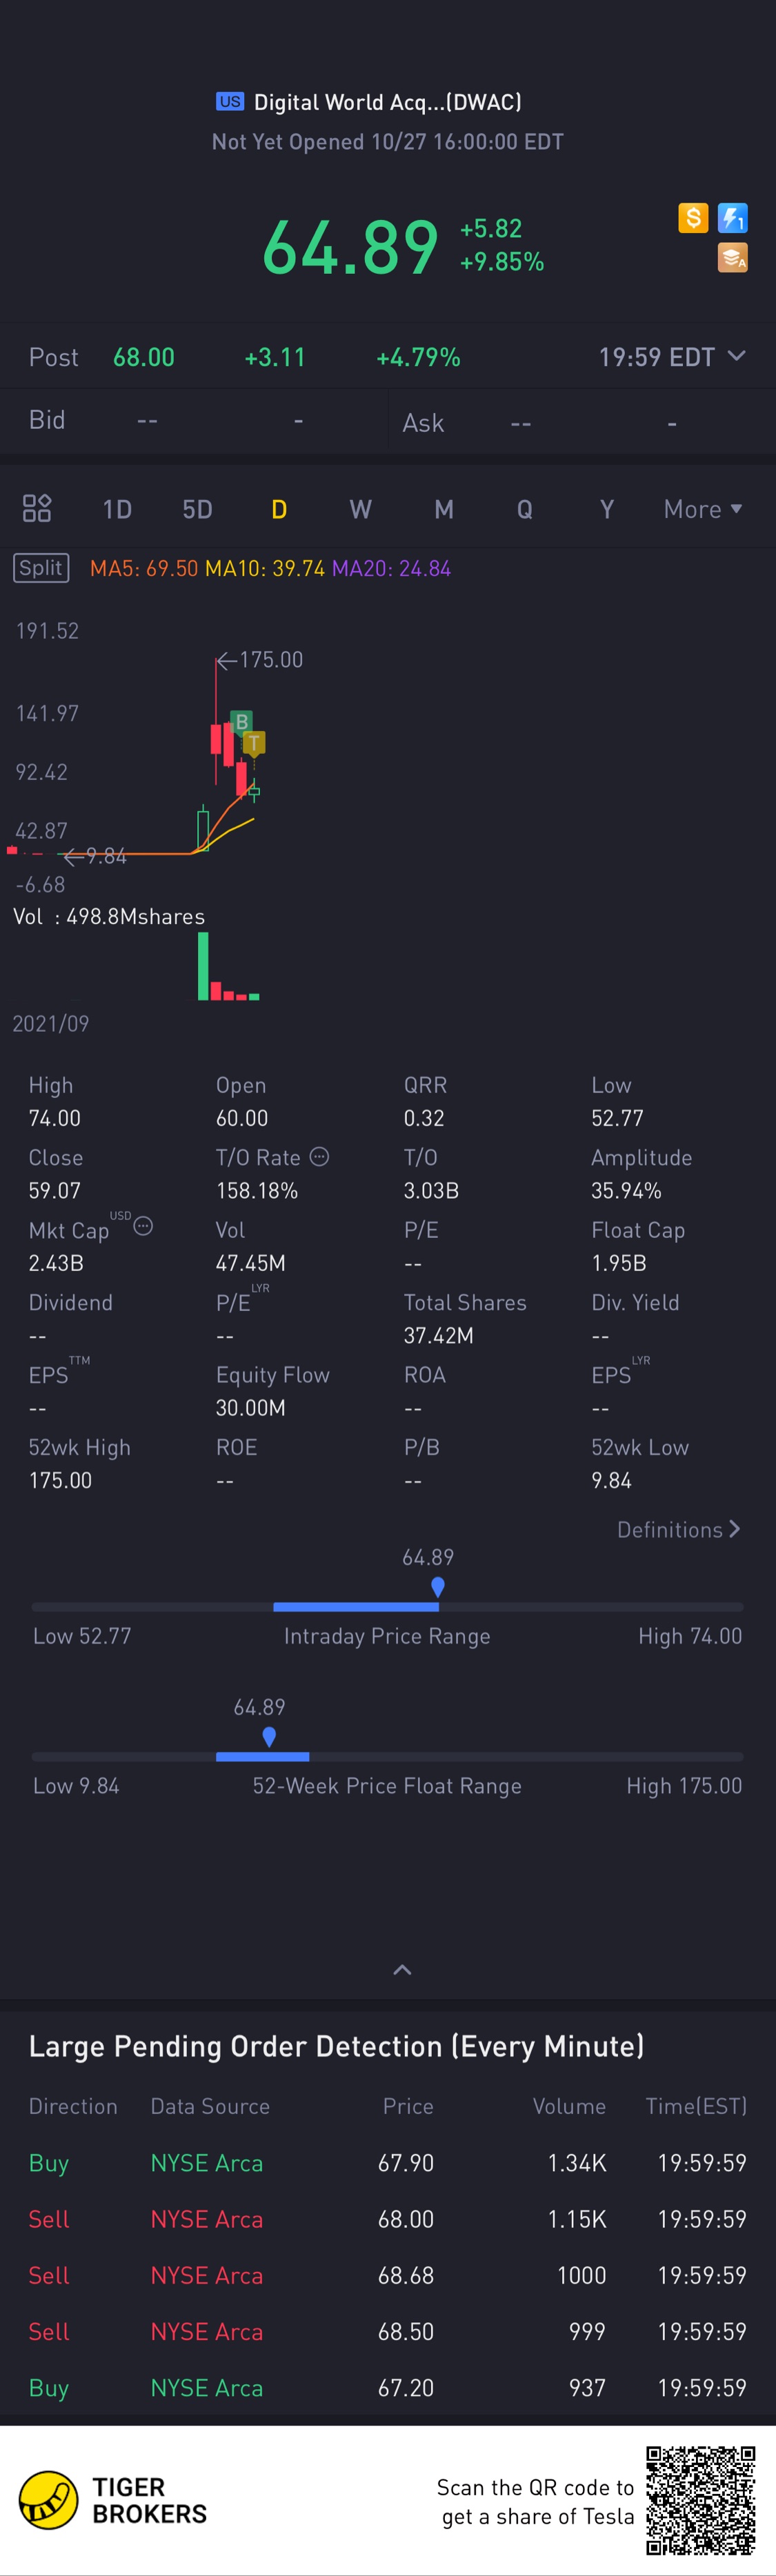Tap the tan stacked coins badge icon
The height and width of the screenshot is (2576, 776).
click(x=733, y=258)
